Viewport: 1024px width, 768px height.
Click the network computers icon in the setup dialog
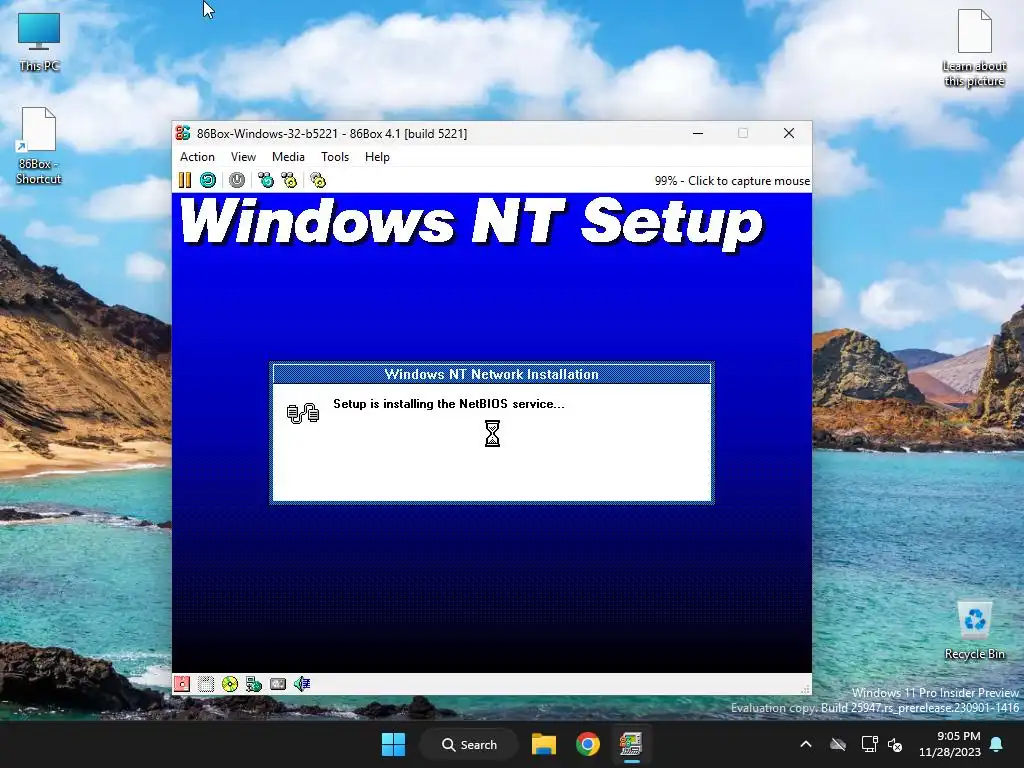click(303, 413)
